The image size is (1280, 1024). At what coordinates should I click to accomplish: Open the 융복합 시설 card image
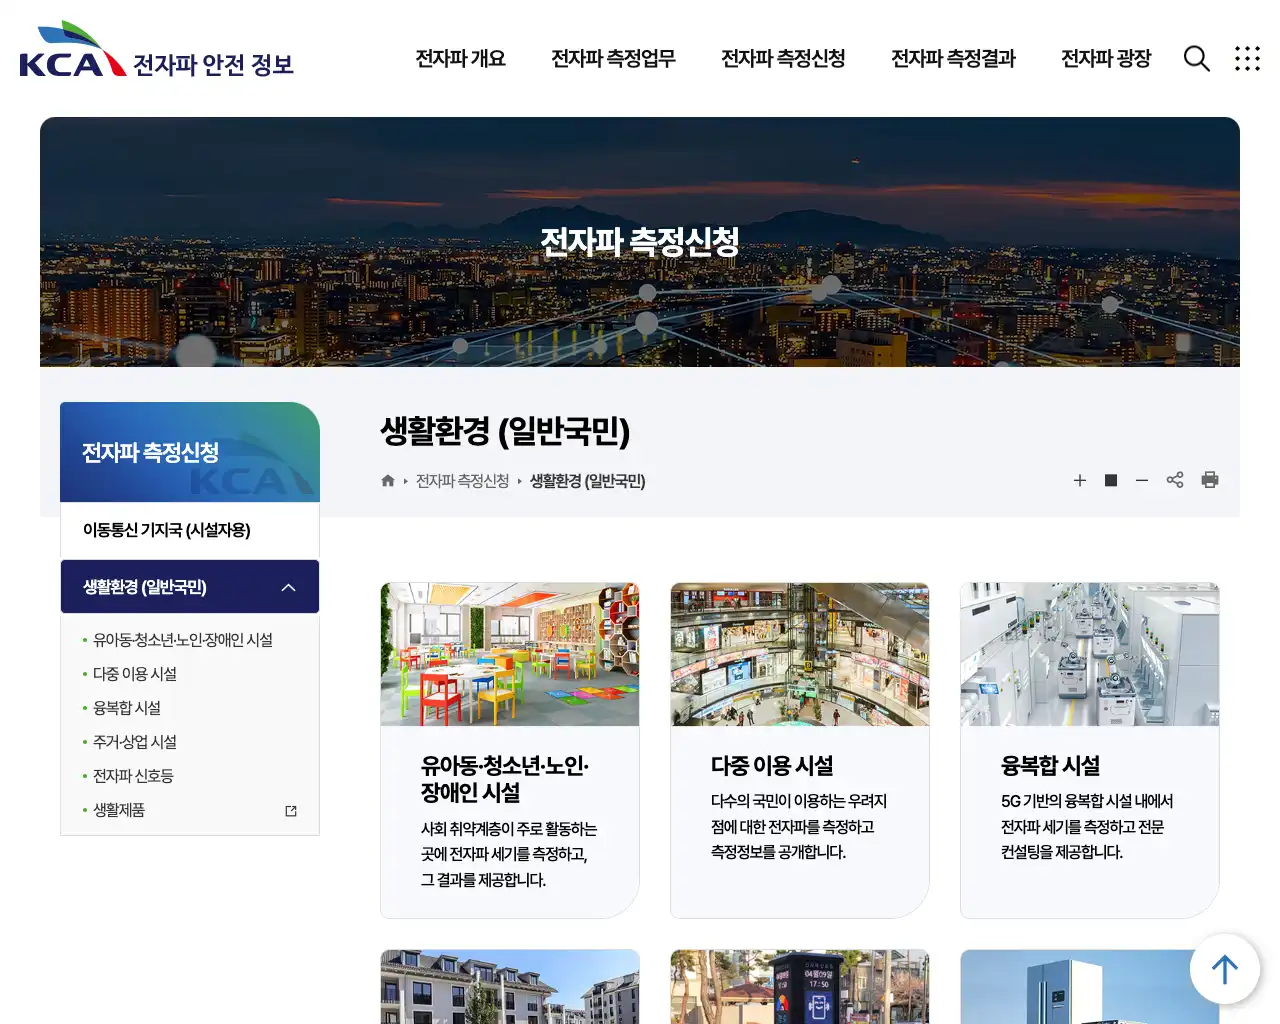pyautogui.click(x=1089, y=655)
